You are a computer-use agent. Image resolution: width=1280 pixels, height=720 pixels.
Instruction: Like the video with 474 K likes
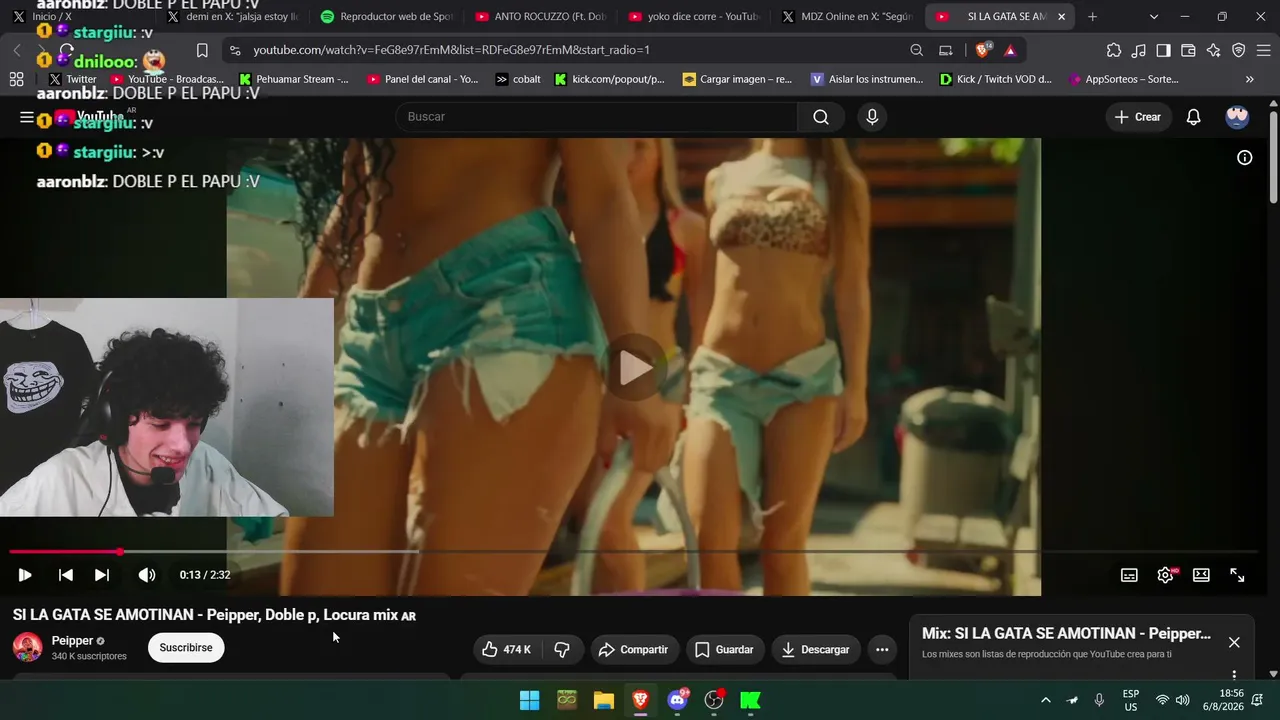pos(506,650)
